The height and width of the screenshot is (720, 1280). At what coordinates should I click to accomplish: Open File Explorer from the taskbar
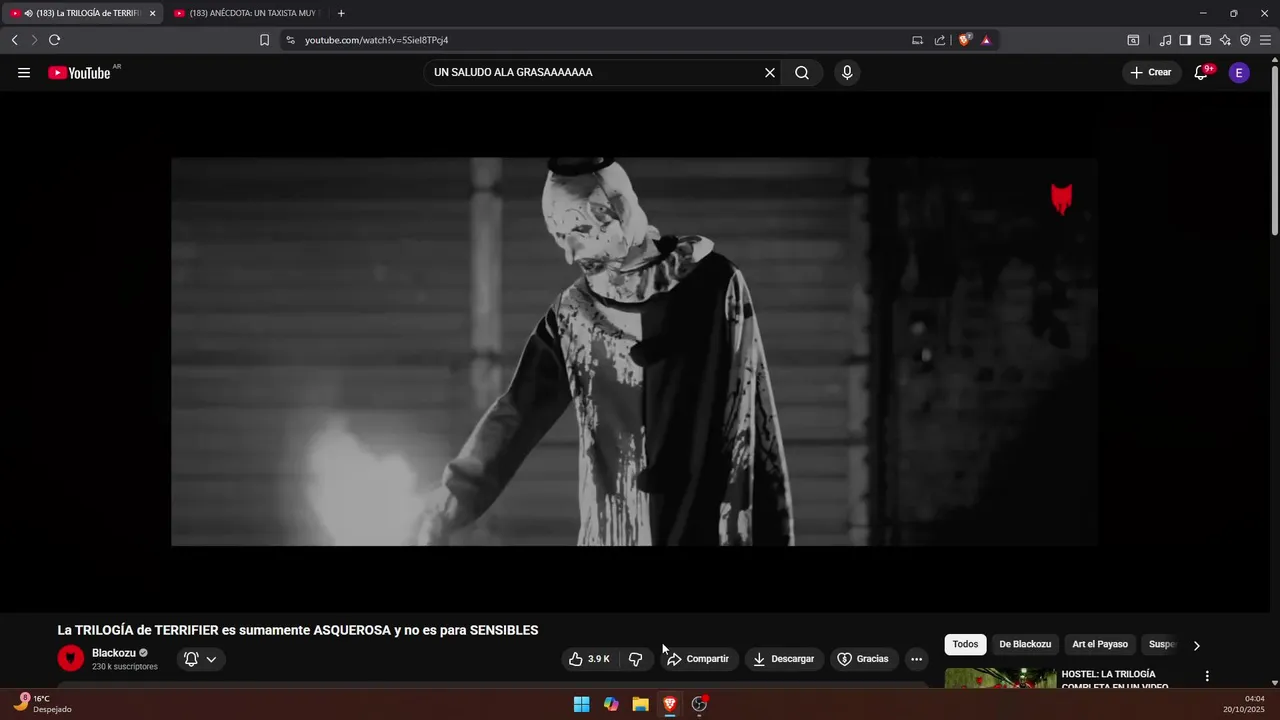point(640,704)
